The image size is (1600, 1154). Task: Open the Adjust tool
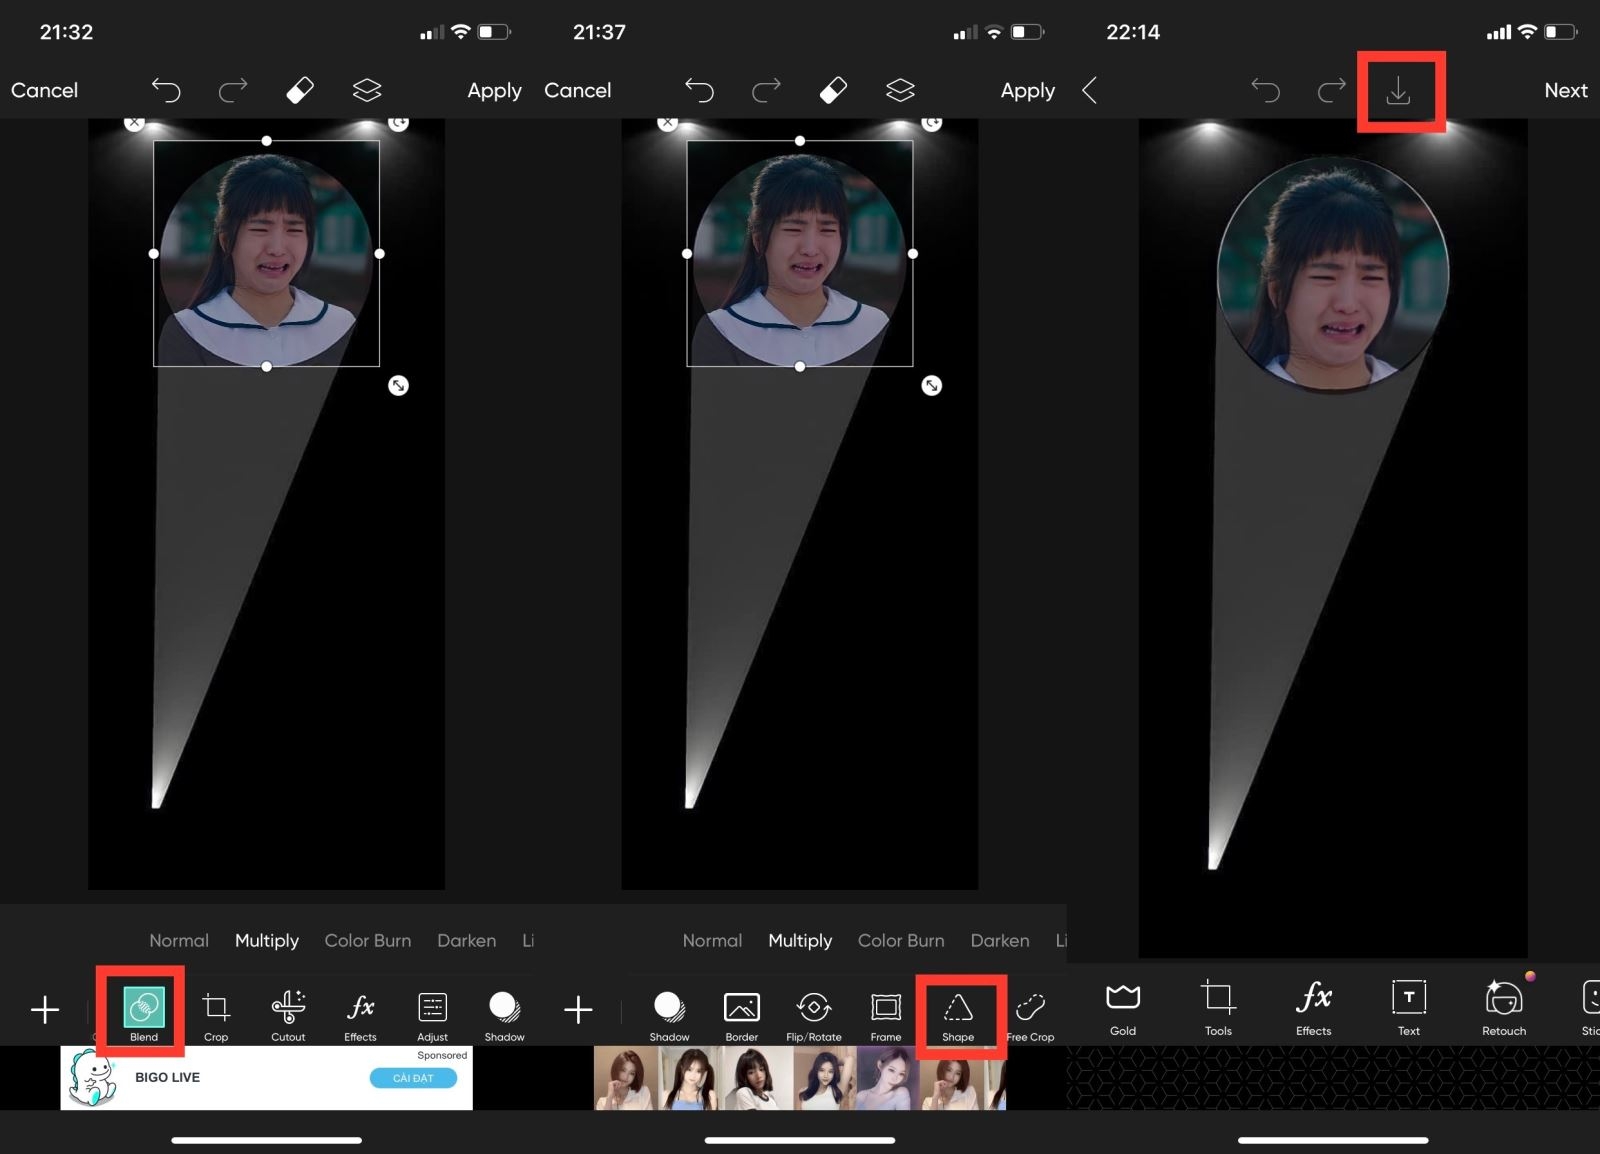pos(432,1013)
